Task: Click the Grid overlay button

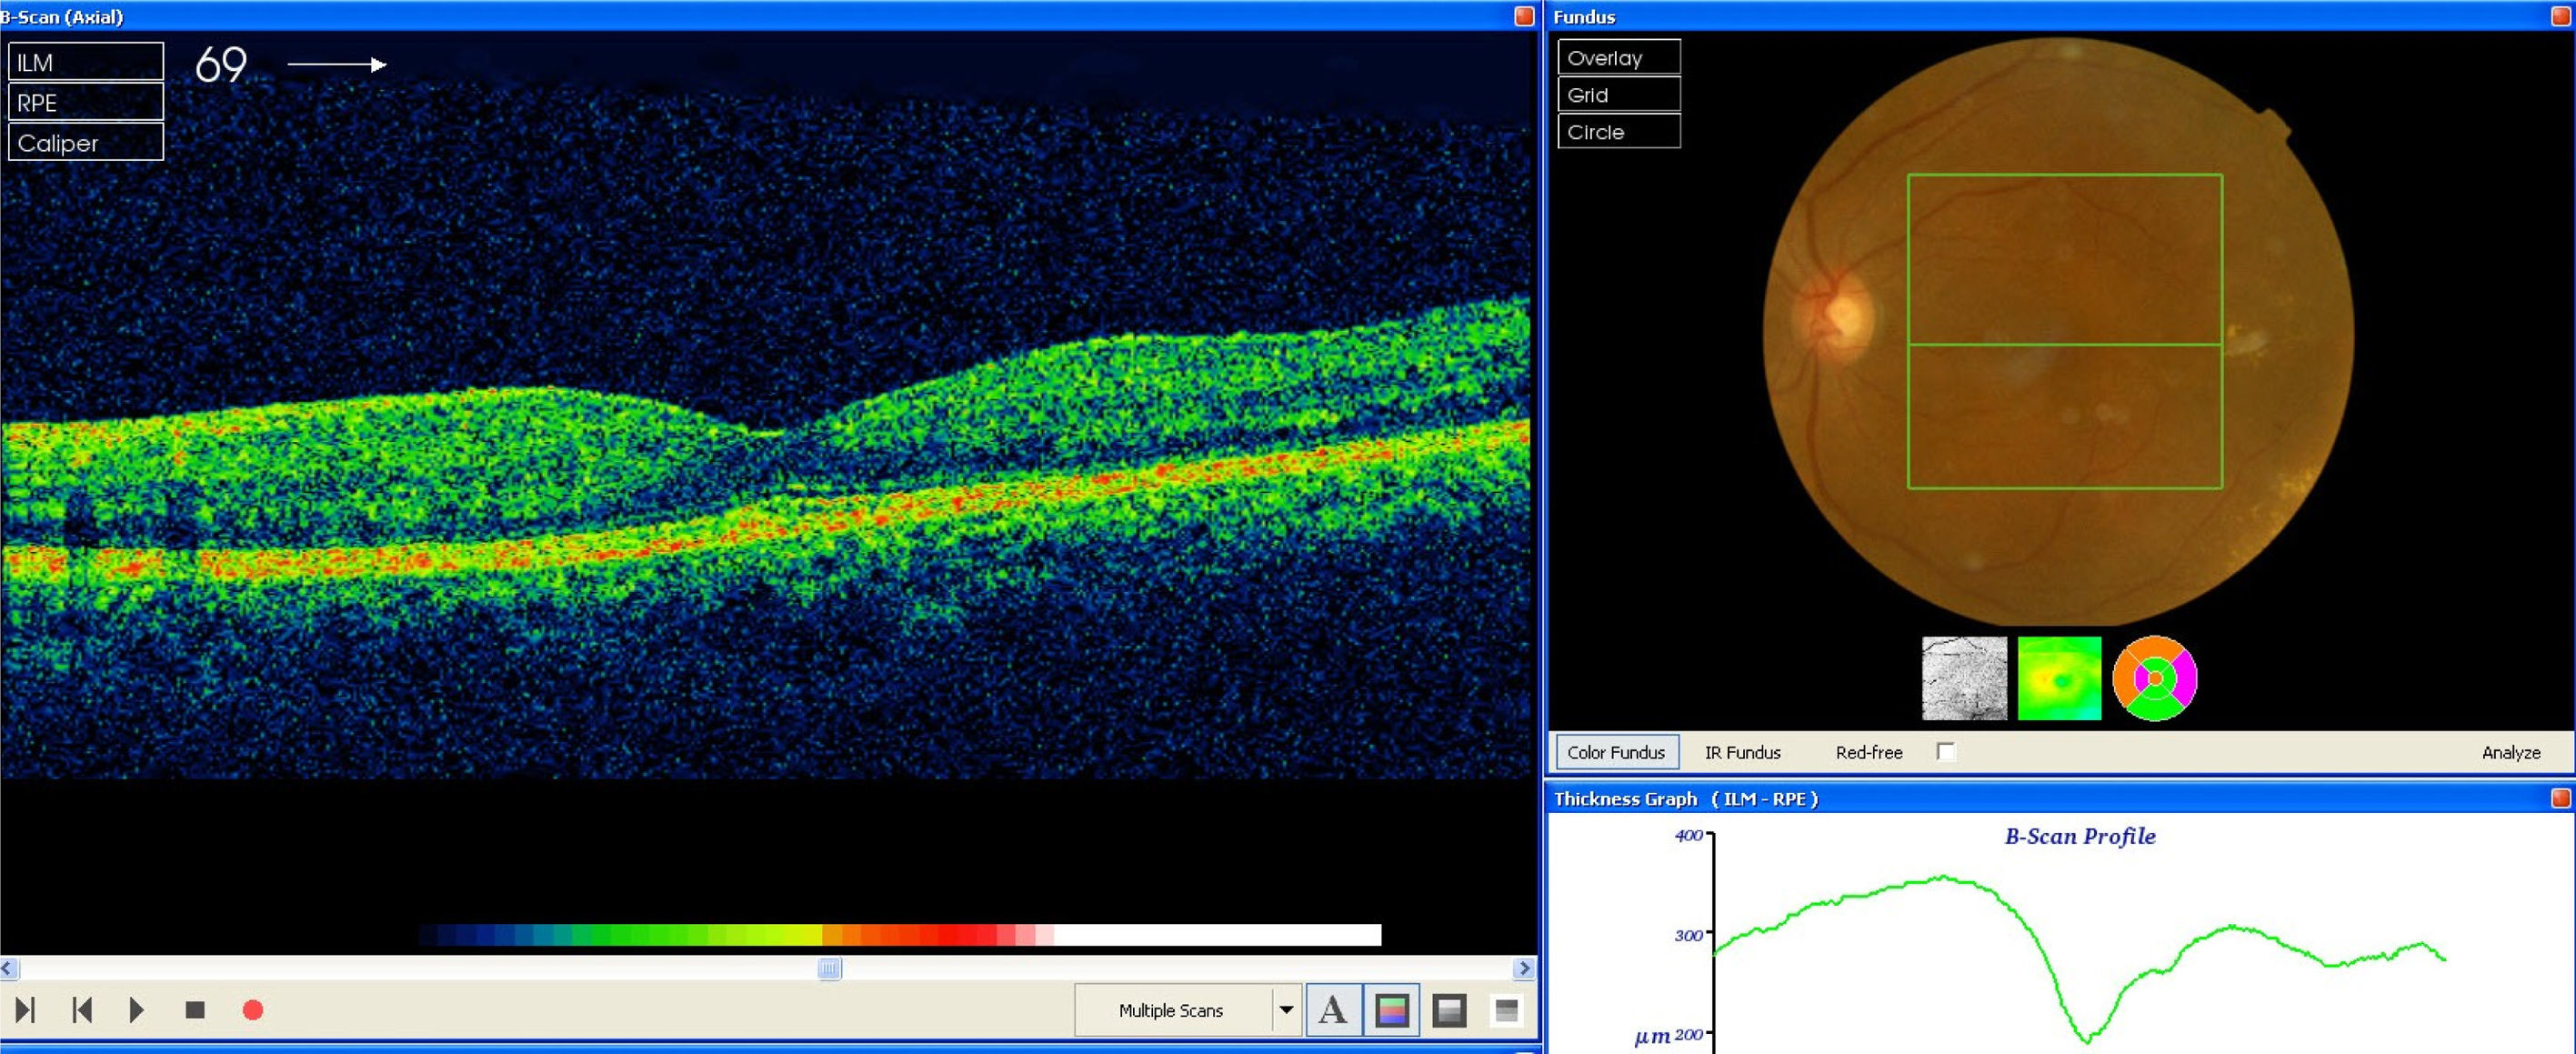Action: [1618, 95]
